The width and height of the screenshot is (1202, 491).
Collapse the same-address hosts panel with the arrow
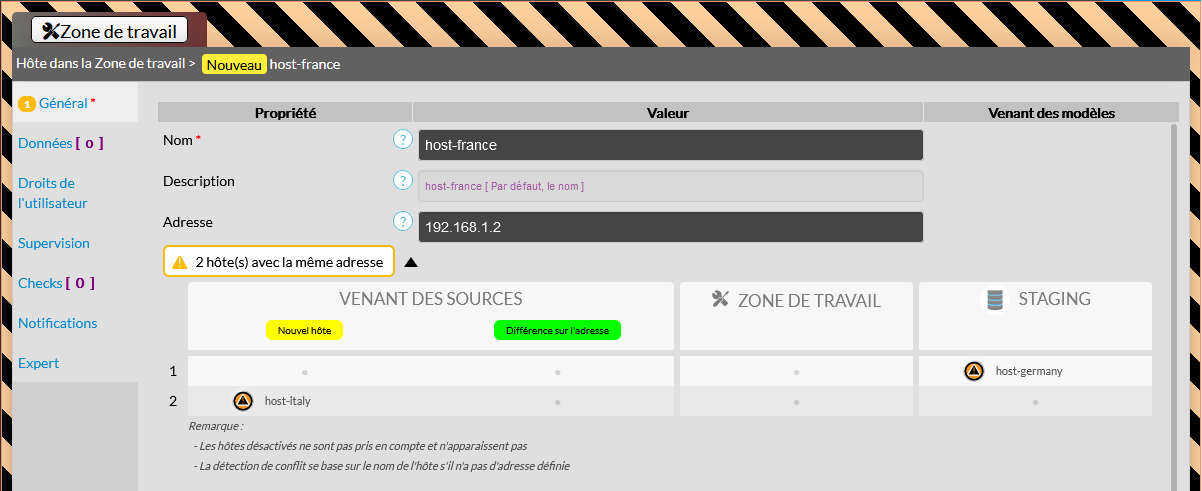click(411, 263)
